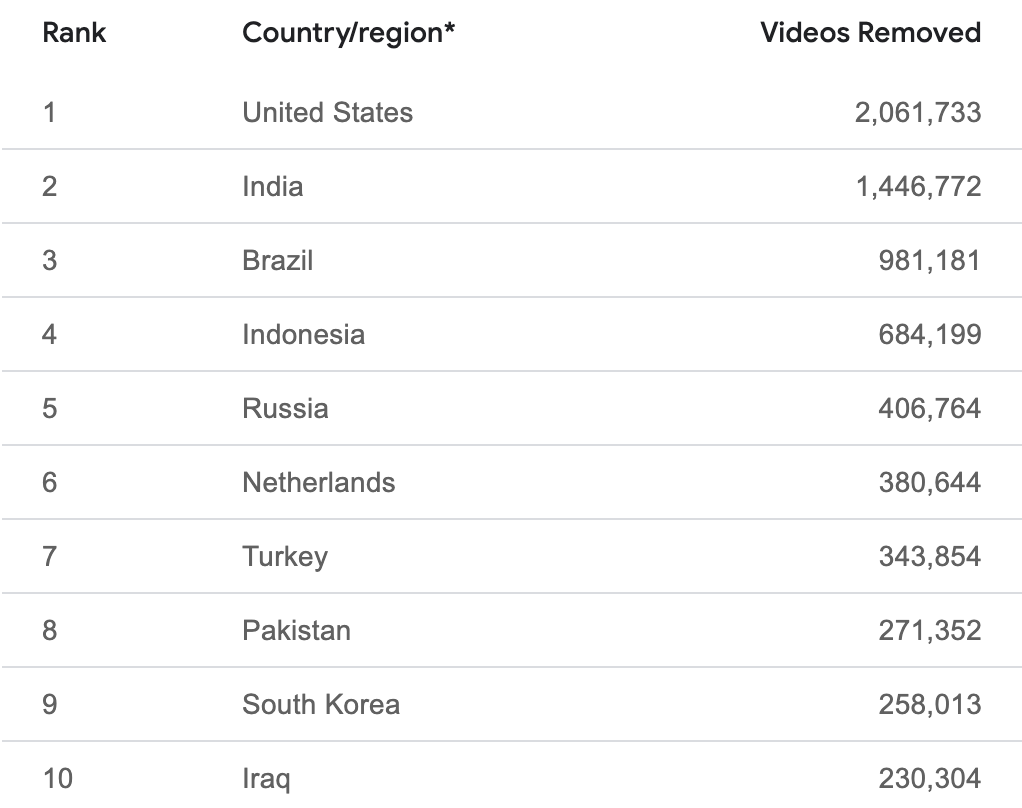Select the Pakistan row label

tap(296, 630)
